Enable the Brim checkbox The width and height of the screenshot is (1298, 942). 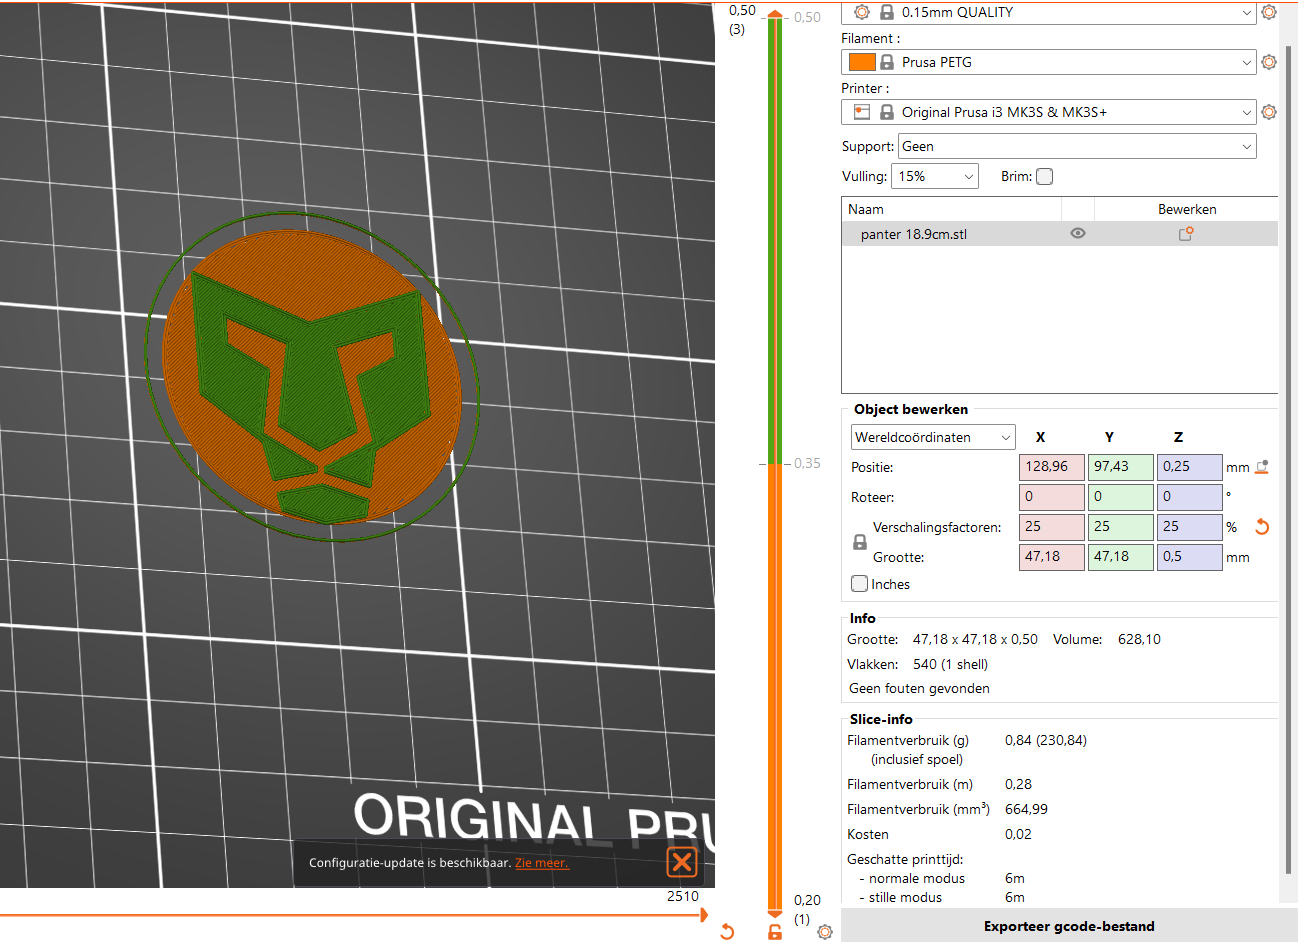click(x=1044, y=176)
